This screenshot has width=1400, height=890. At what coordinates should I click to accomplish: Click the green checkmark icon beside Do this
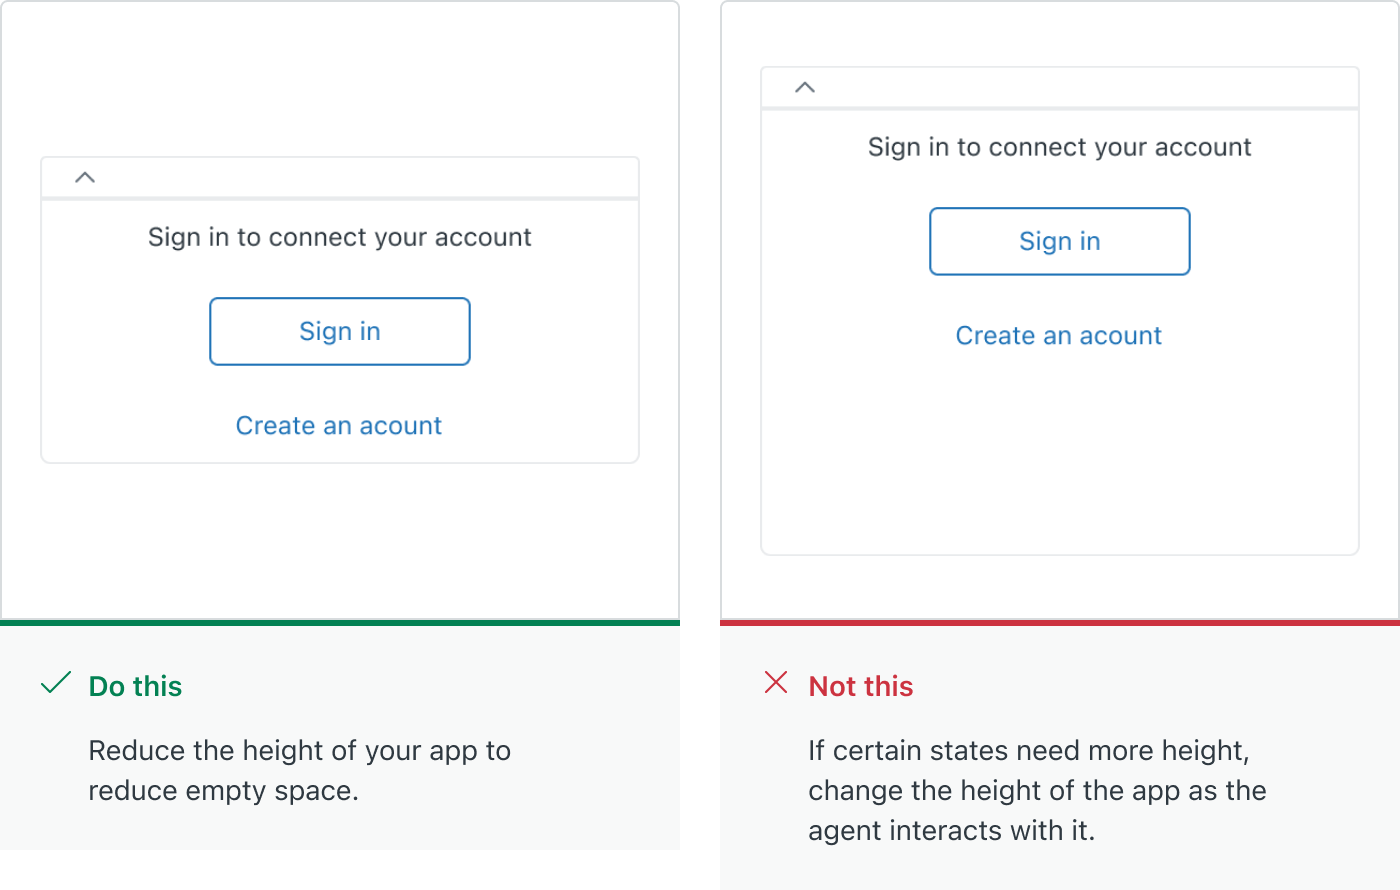[56, 683]
